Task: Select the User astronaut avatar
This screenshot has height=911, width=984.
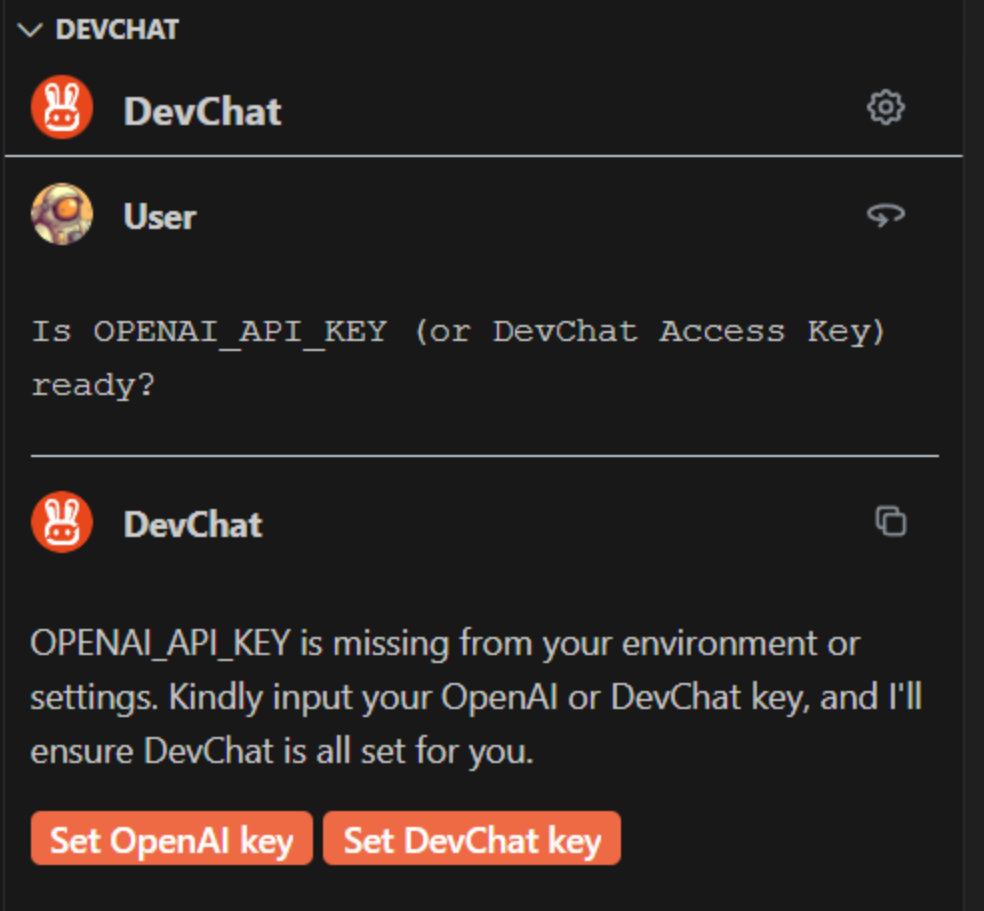Action: coord(63,216)
